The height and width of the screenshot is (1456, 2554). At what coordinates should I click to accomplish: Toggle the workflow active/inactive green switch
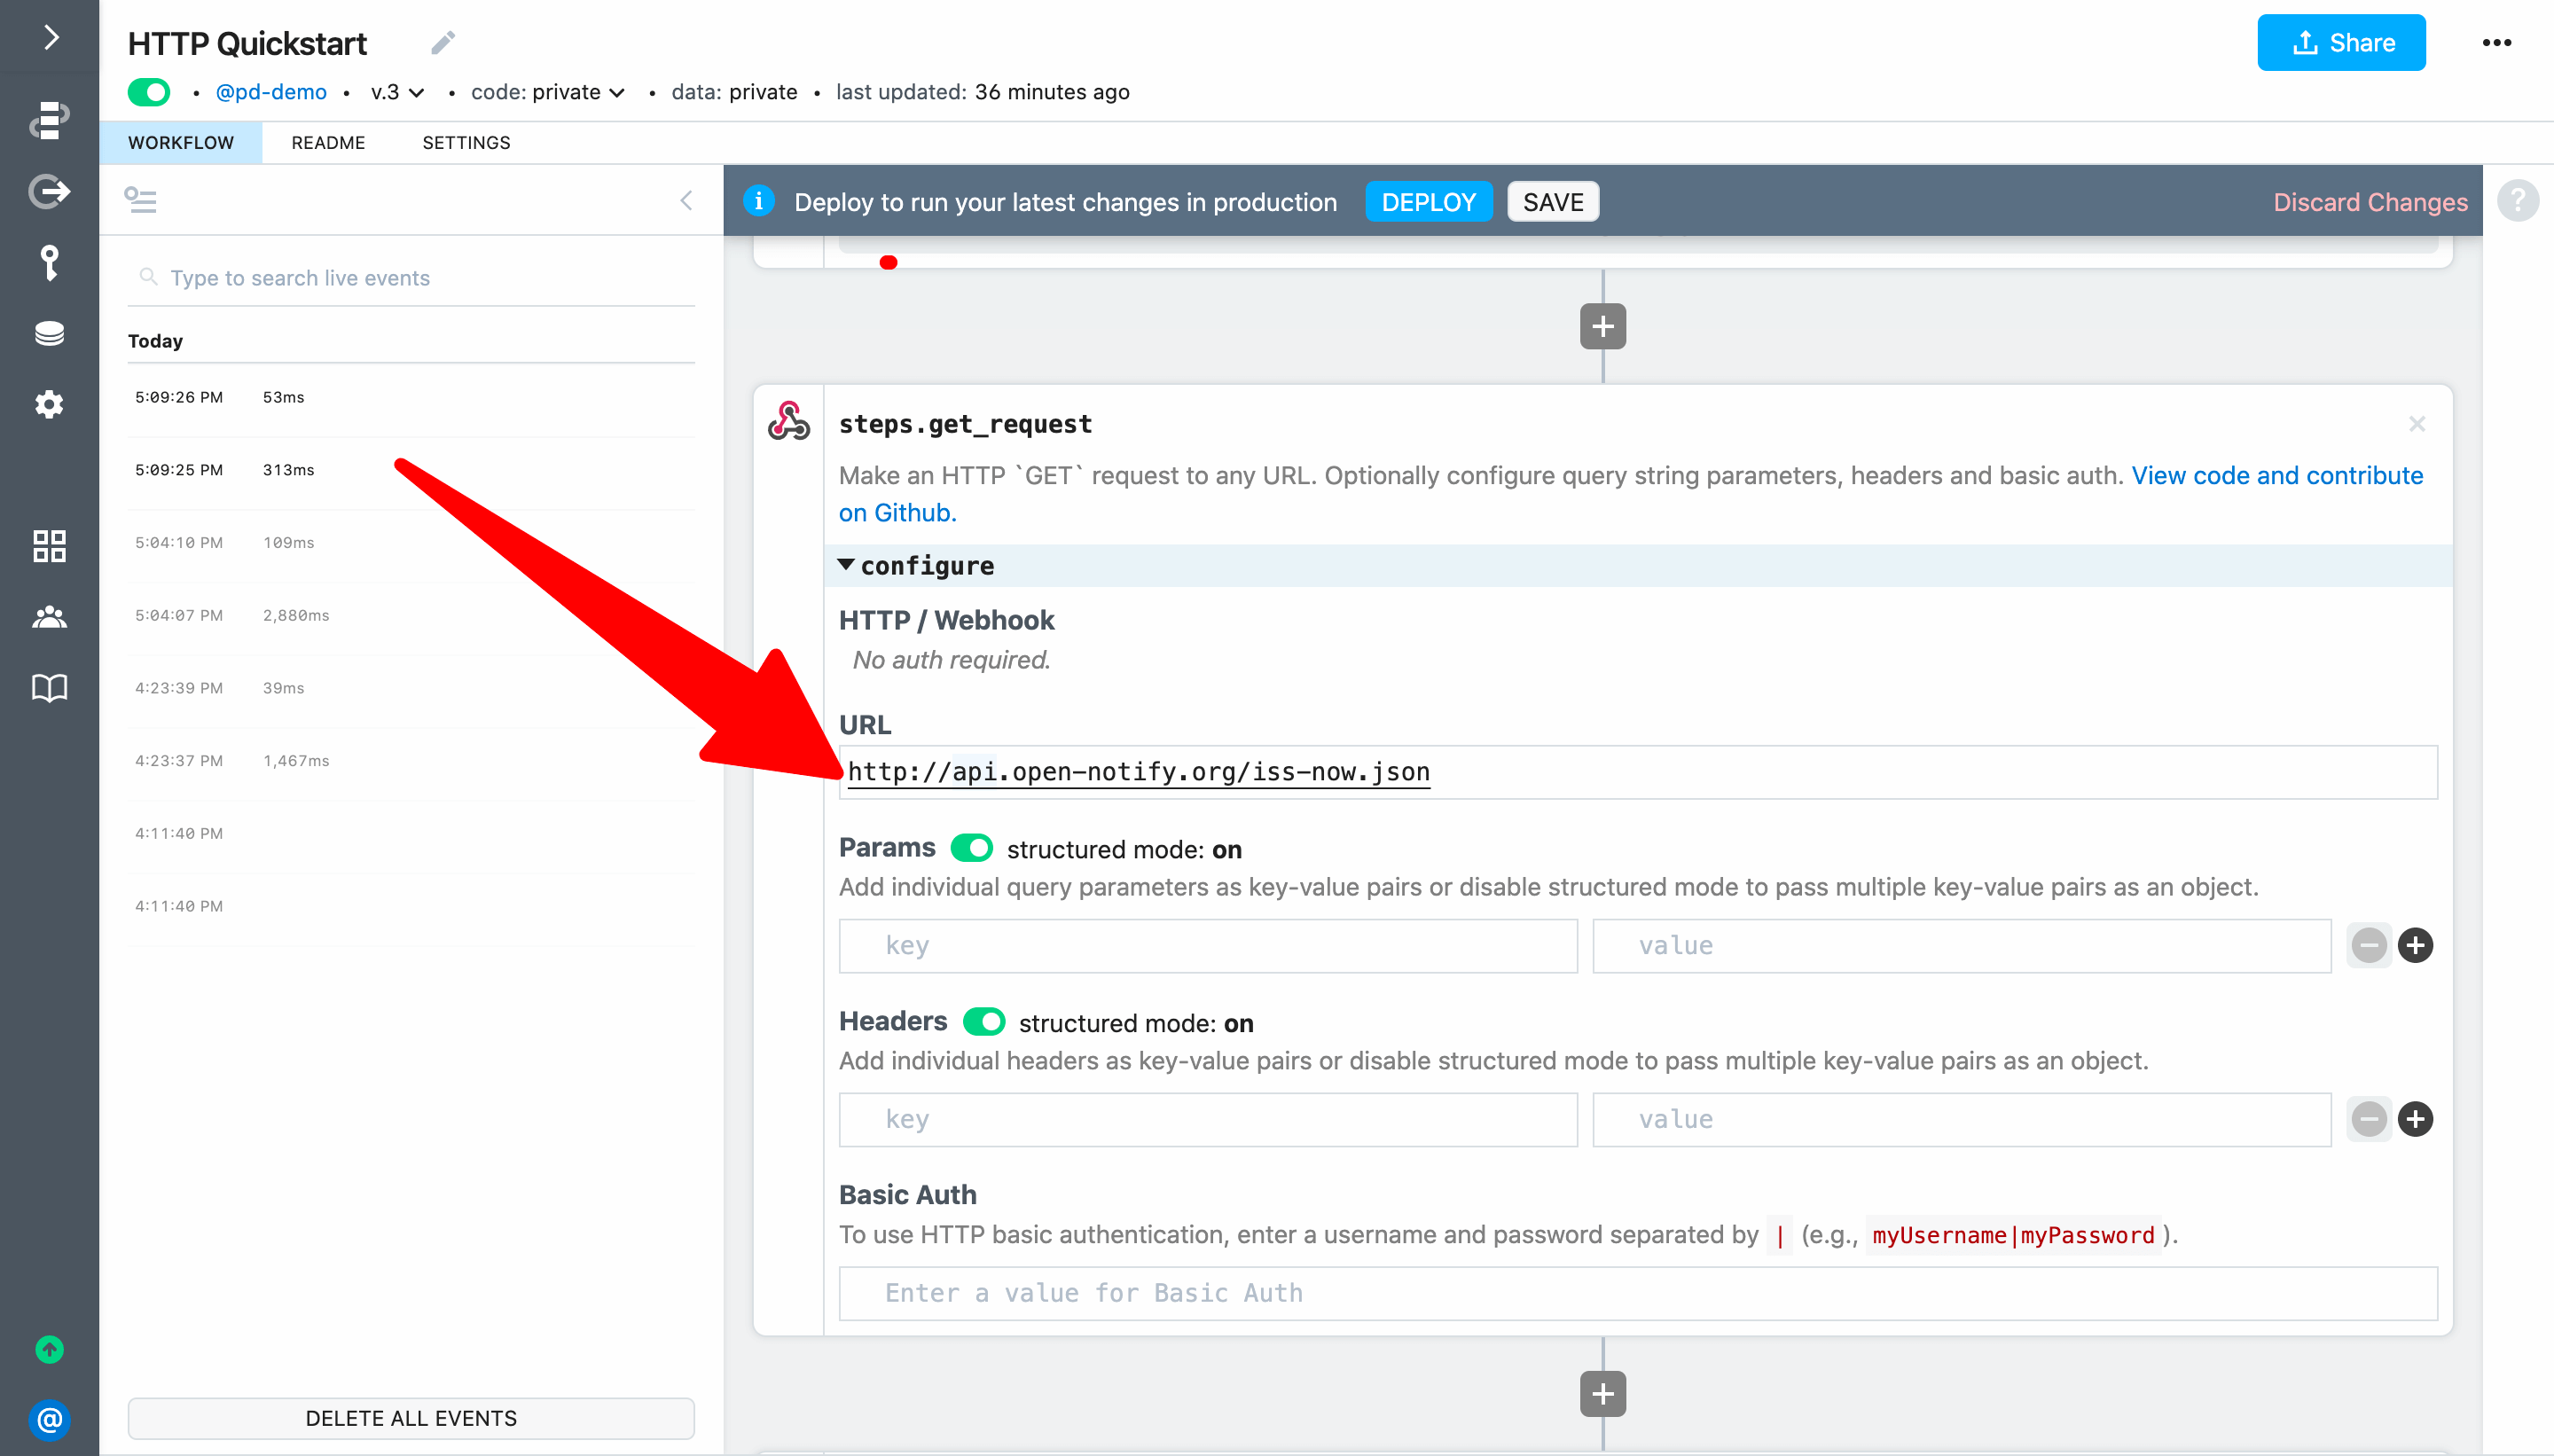[x=151, y=91]
